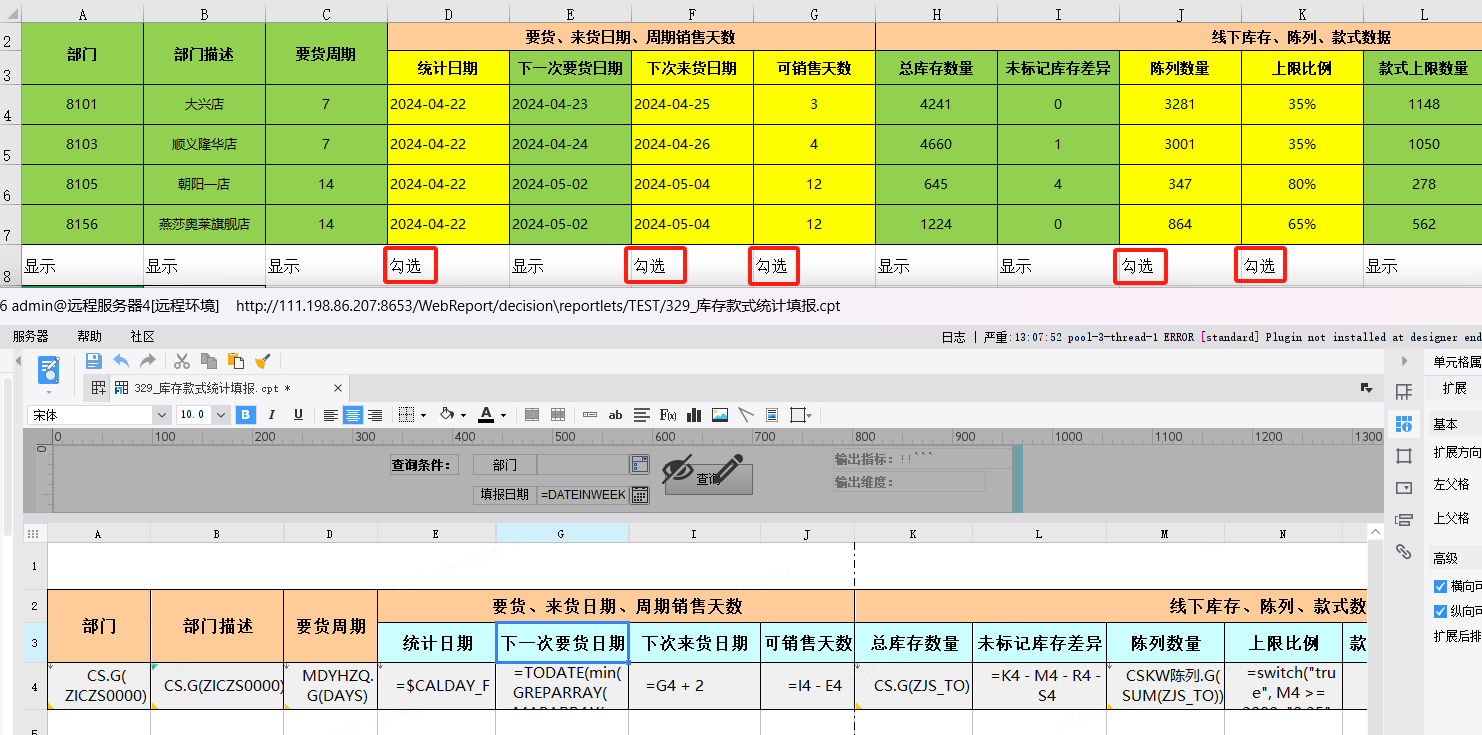Image resolution: width=1482 pixels, height=735 pixels.
Task: Open conditional attributes icon in the right sidebar
Action: (1404, 520)
